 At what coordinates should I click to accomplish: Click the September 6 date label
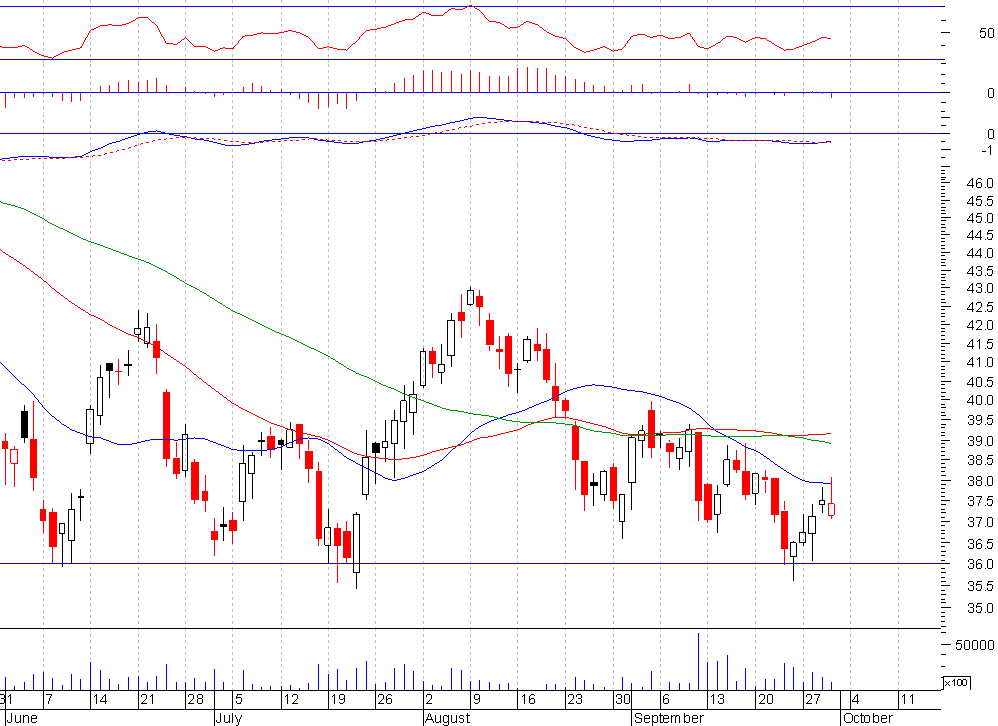[x=666, y=699]
